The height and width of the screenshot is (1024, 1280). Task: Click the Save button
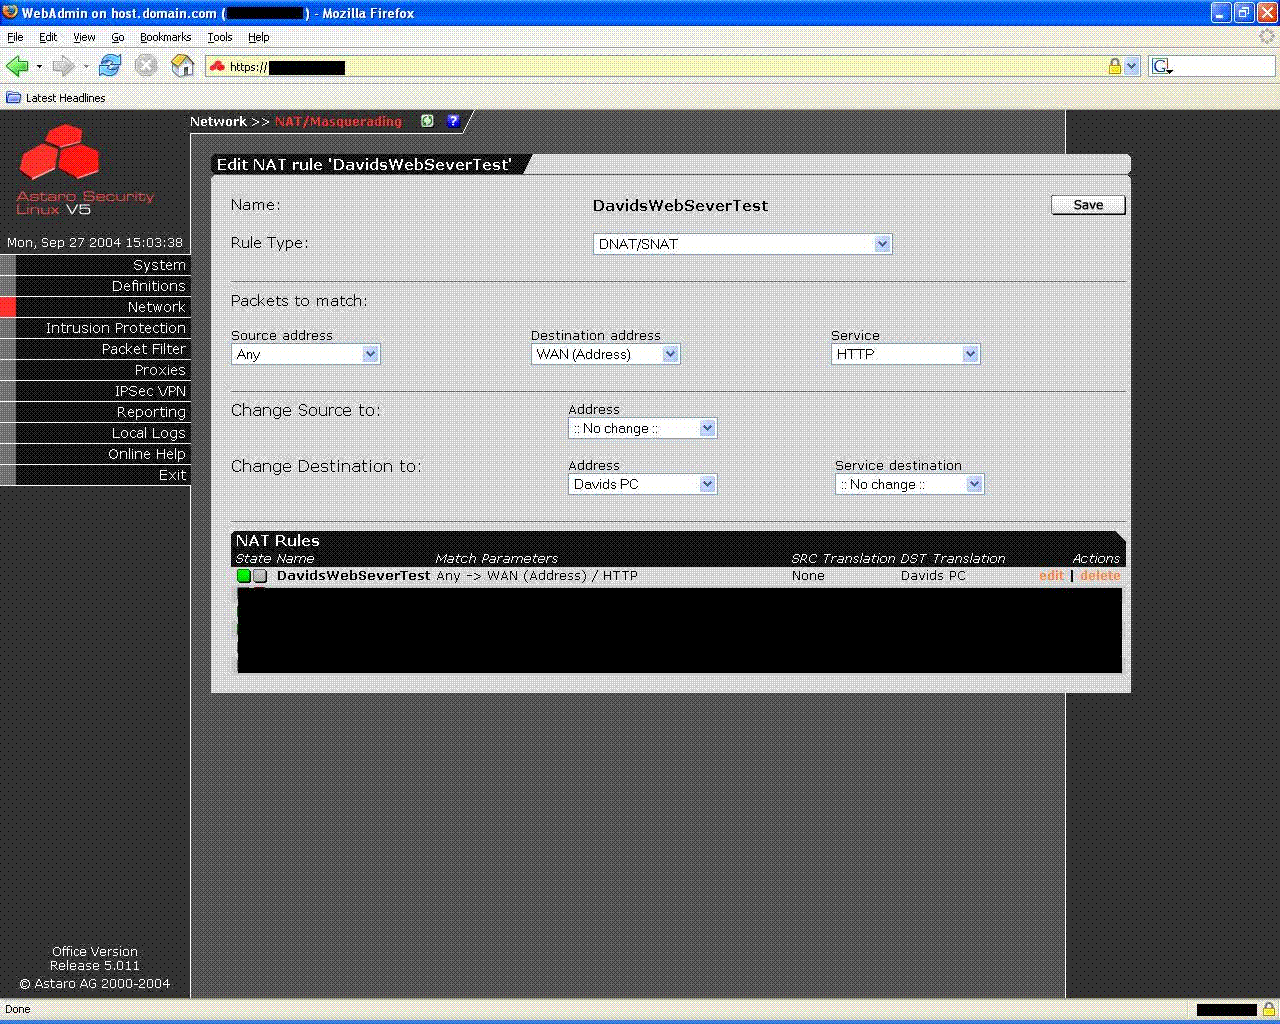1088,205
